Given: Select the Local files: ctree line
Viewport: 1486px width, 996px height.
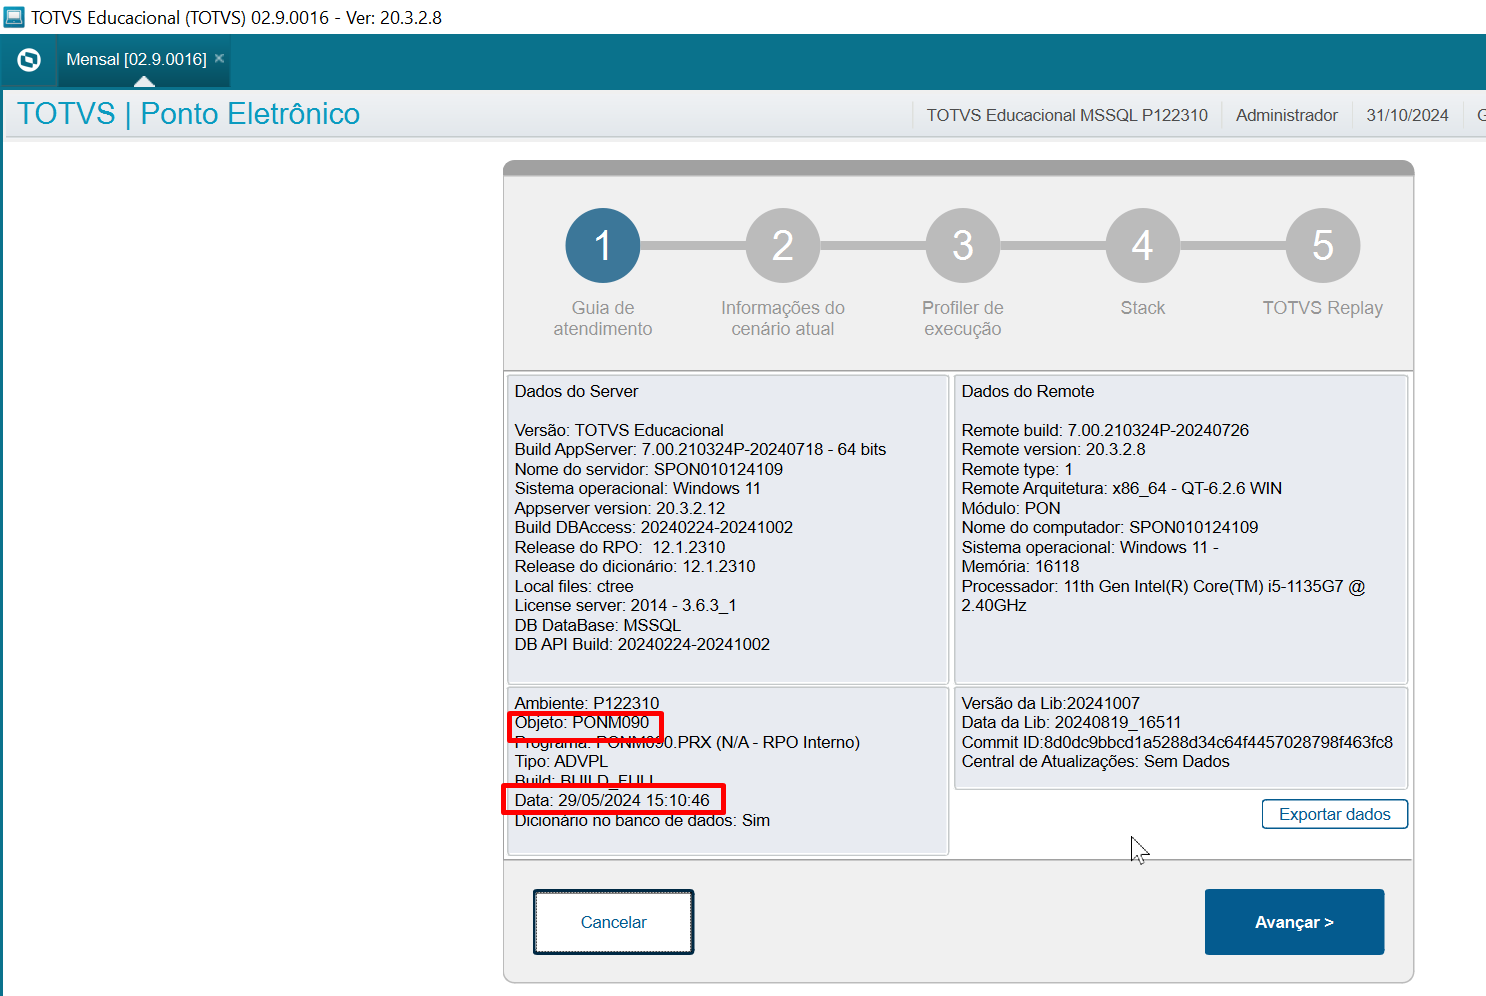Looking at the screenshot, I should click(x=574, y=586).
